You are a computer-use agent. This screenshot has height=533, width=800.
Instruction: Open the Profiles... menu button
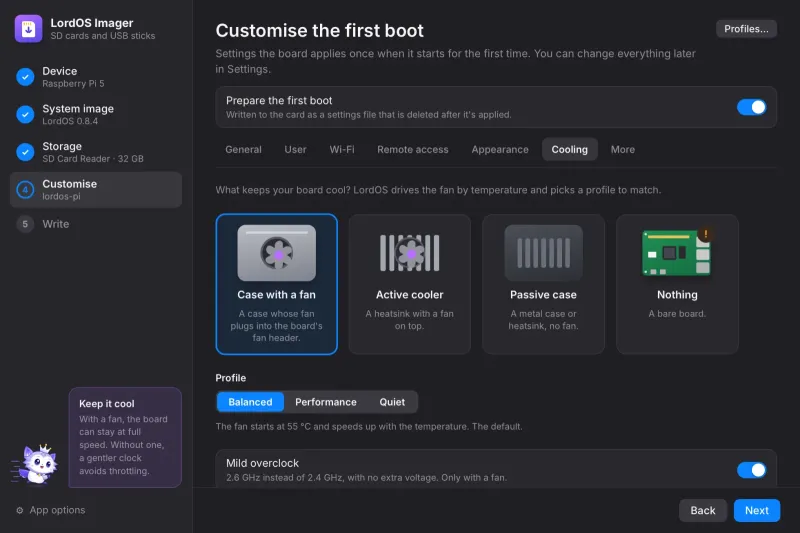(746, 29)
